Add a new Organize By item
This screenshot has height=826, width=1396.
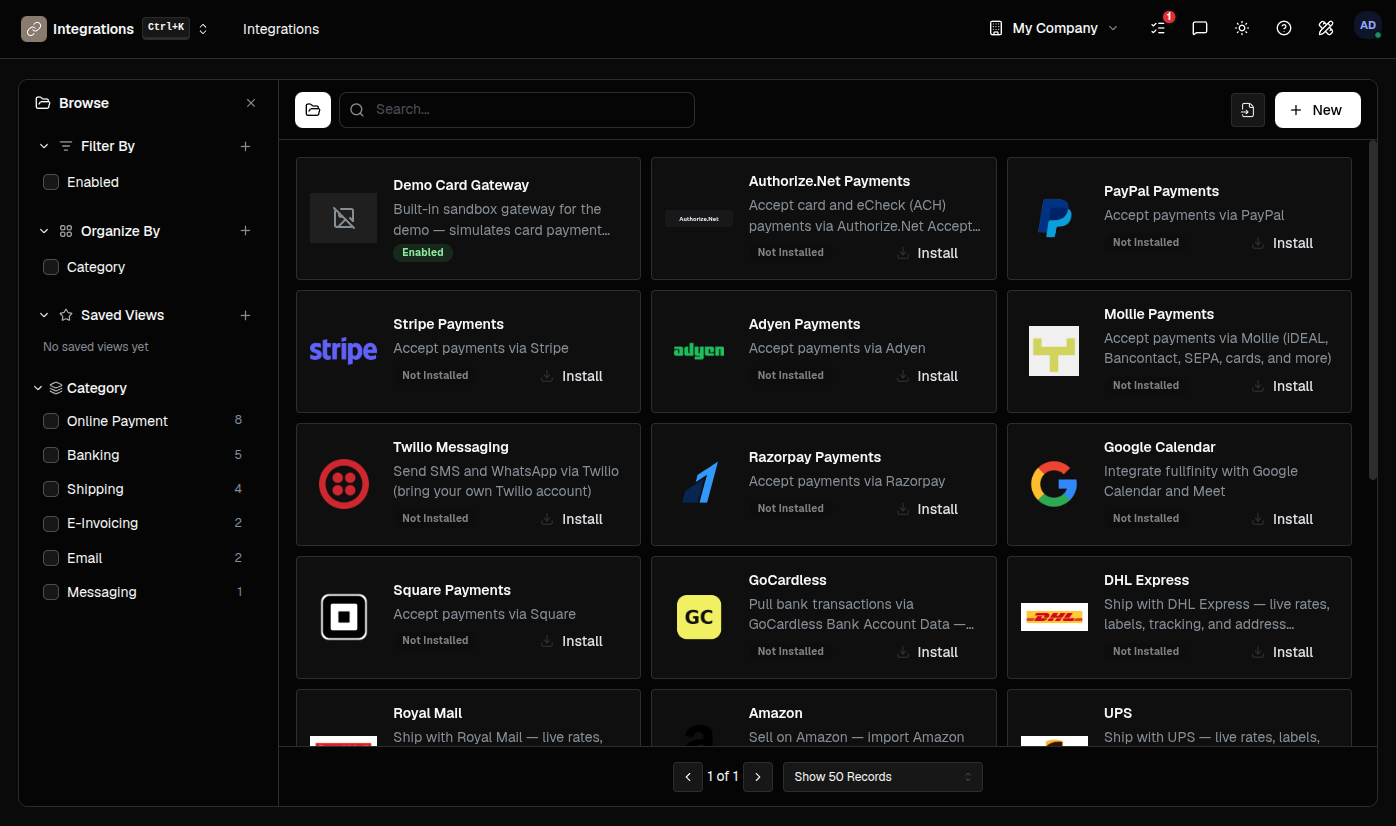(x=245, y=231)
